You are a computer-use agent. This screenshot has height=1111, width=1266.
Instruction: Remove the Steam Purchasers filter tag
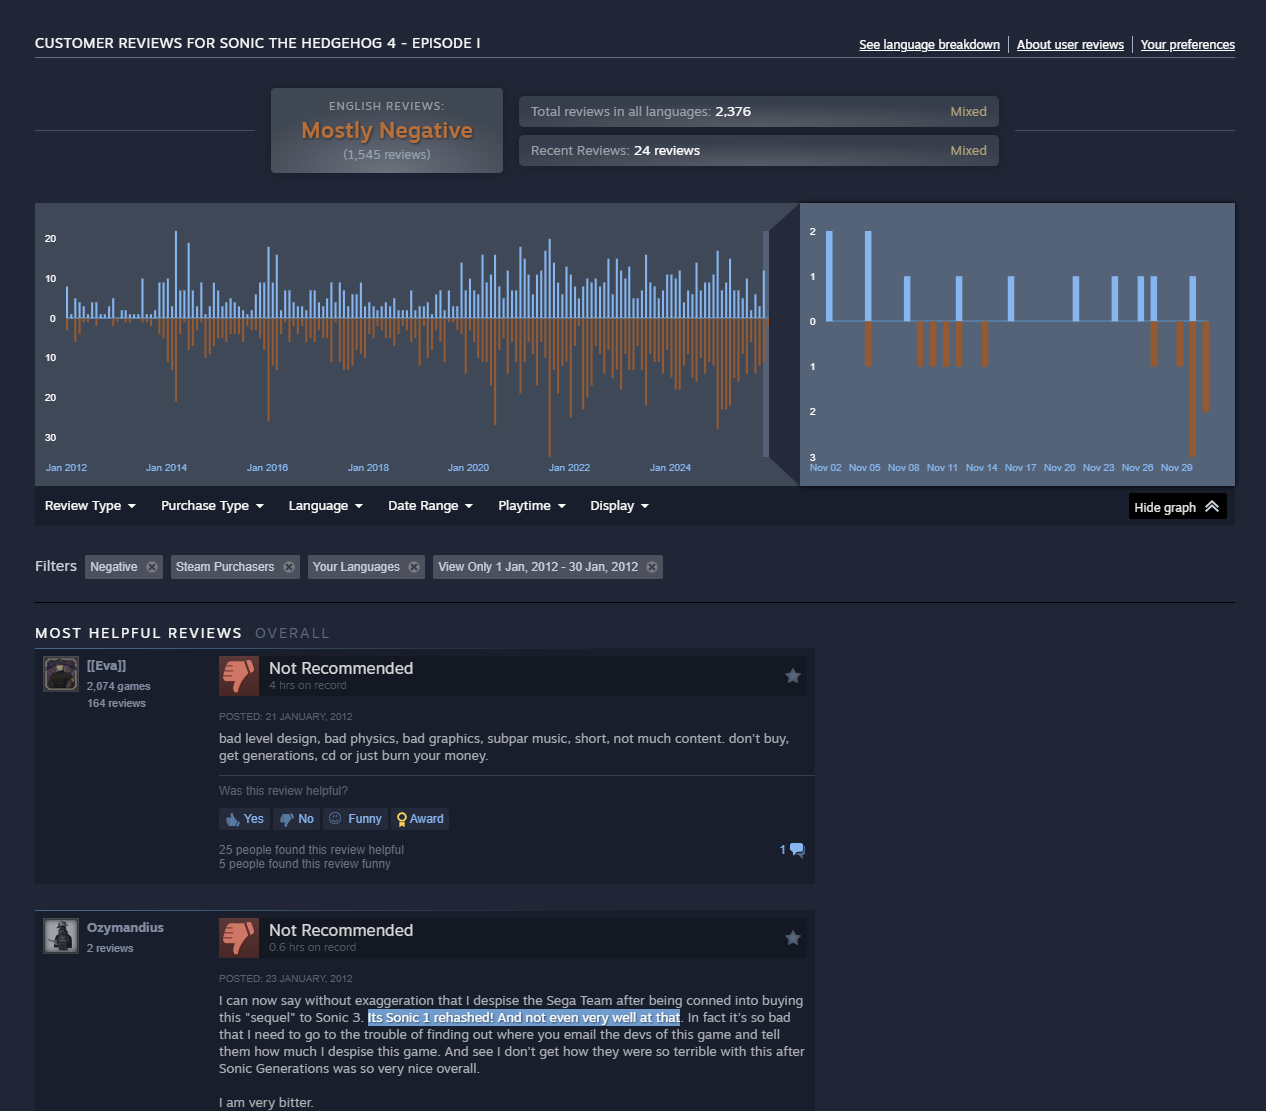tap(289, 567)
